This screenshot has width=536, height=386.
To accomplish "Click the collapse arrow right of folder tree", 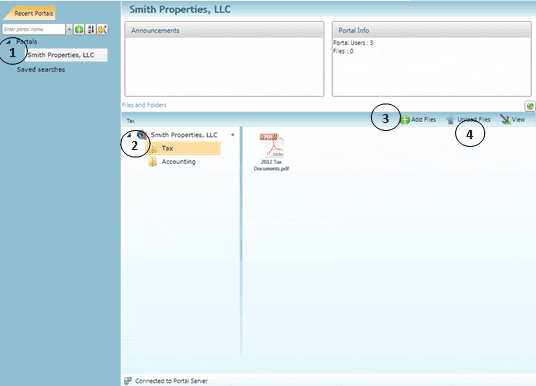I will pos(233,135).
